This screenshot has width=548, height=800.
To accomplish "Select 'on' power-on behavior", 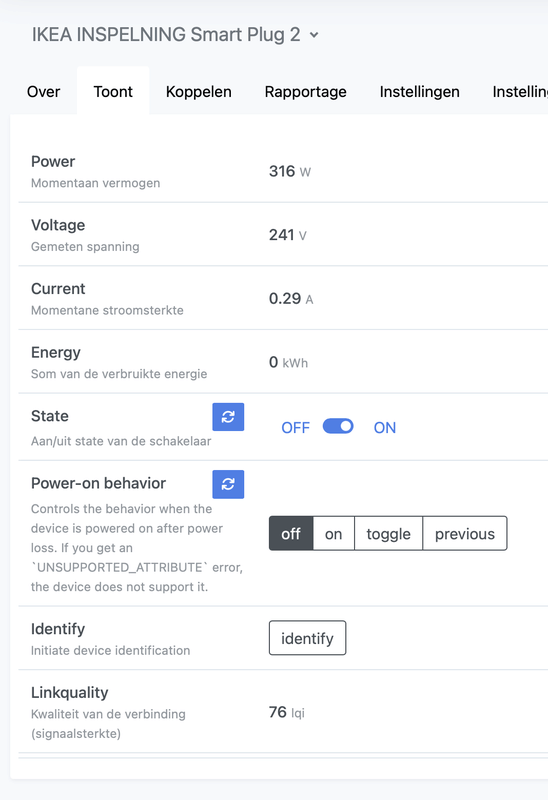I will tap(333, 534).
